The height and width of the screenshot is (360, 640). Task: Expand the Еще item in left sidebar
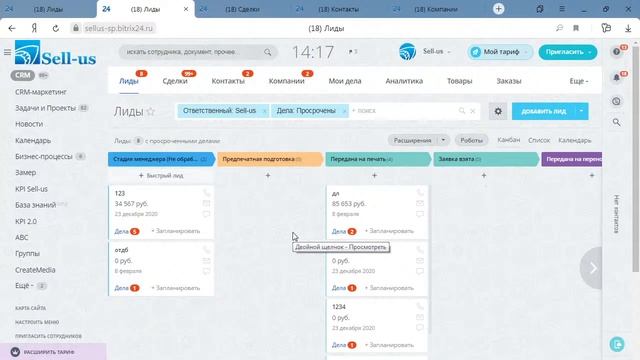point(24,286)
